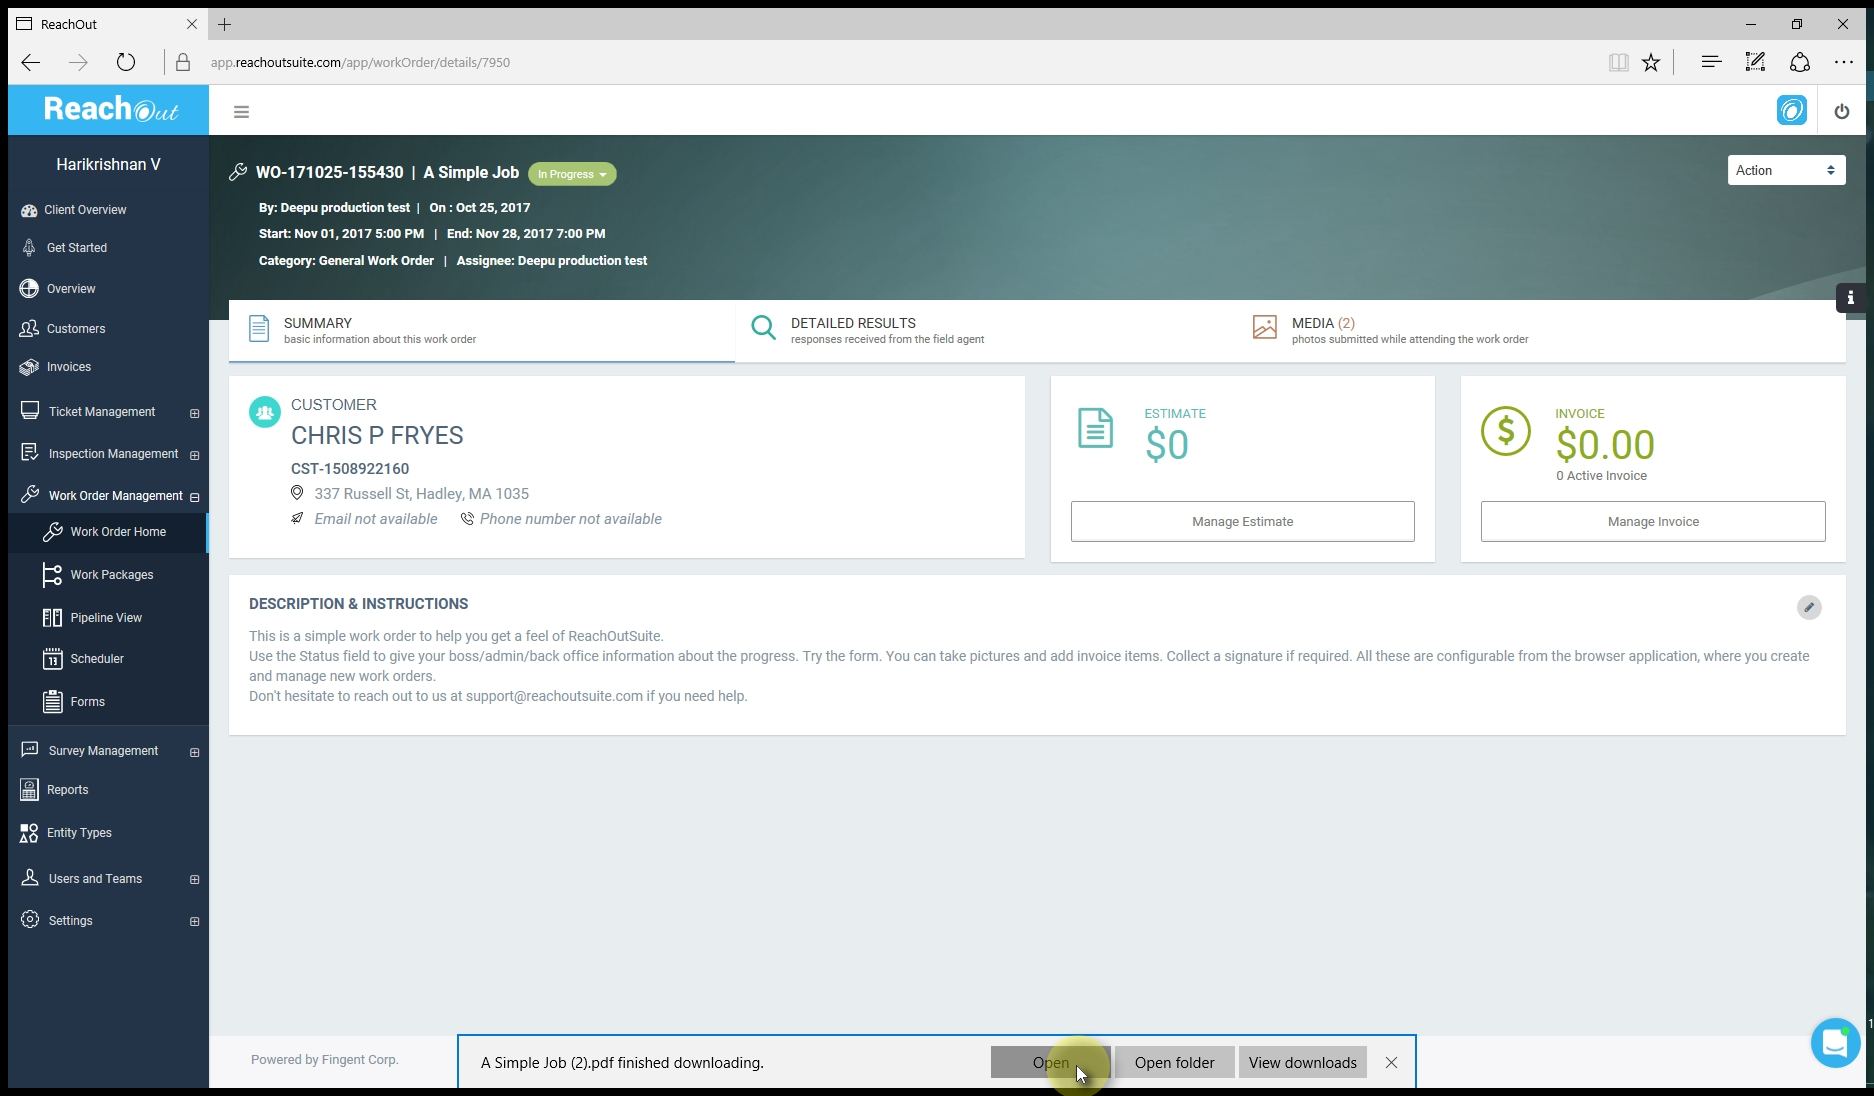Open the blue ReachOut swirl icon in header
This screenshot has height=1096, width=1874.
tap(1791, 110)
